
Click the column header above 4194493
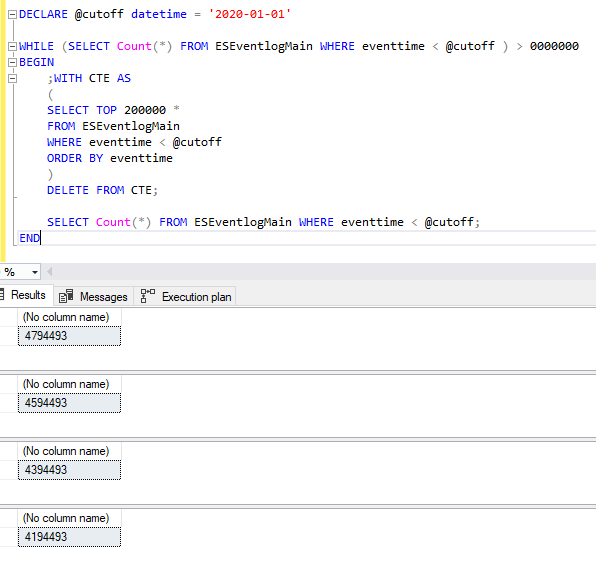(x=70, y=518)
